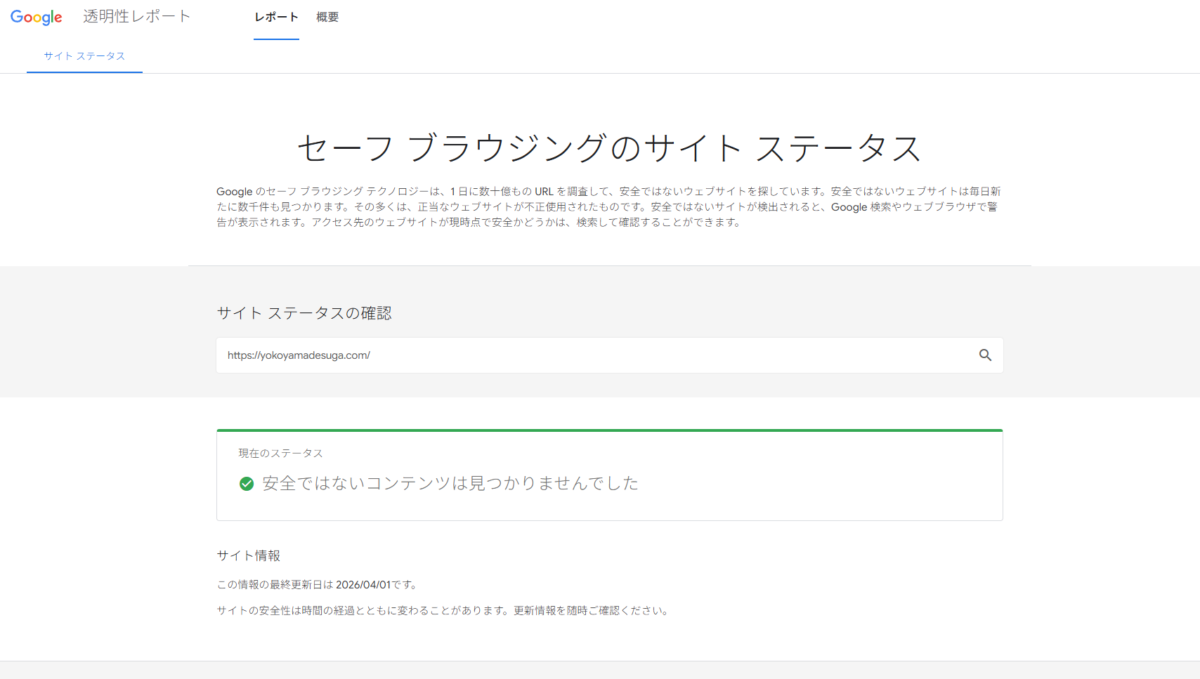Select the multicolored G in the Google logo

click(x=14, y=16)
